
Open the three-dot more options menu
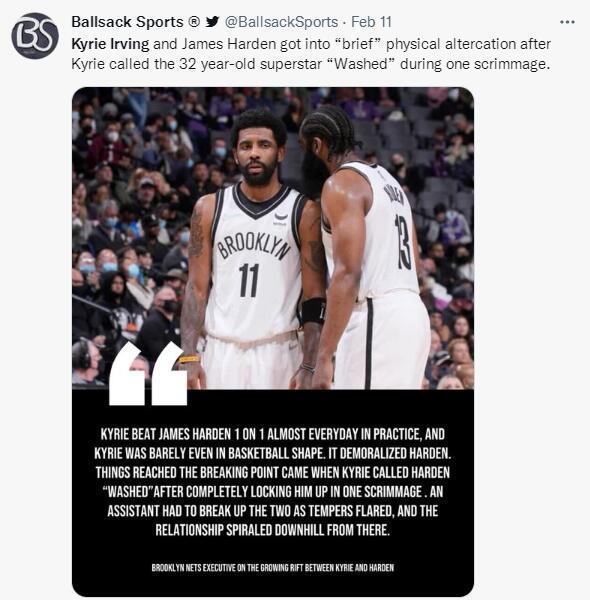[567, 22]
